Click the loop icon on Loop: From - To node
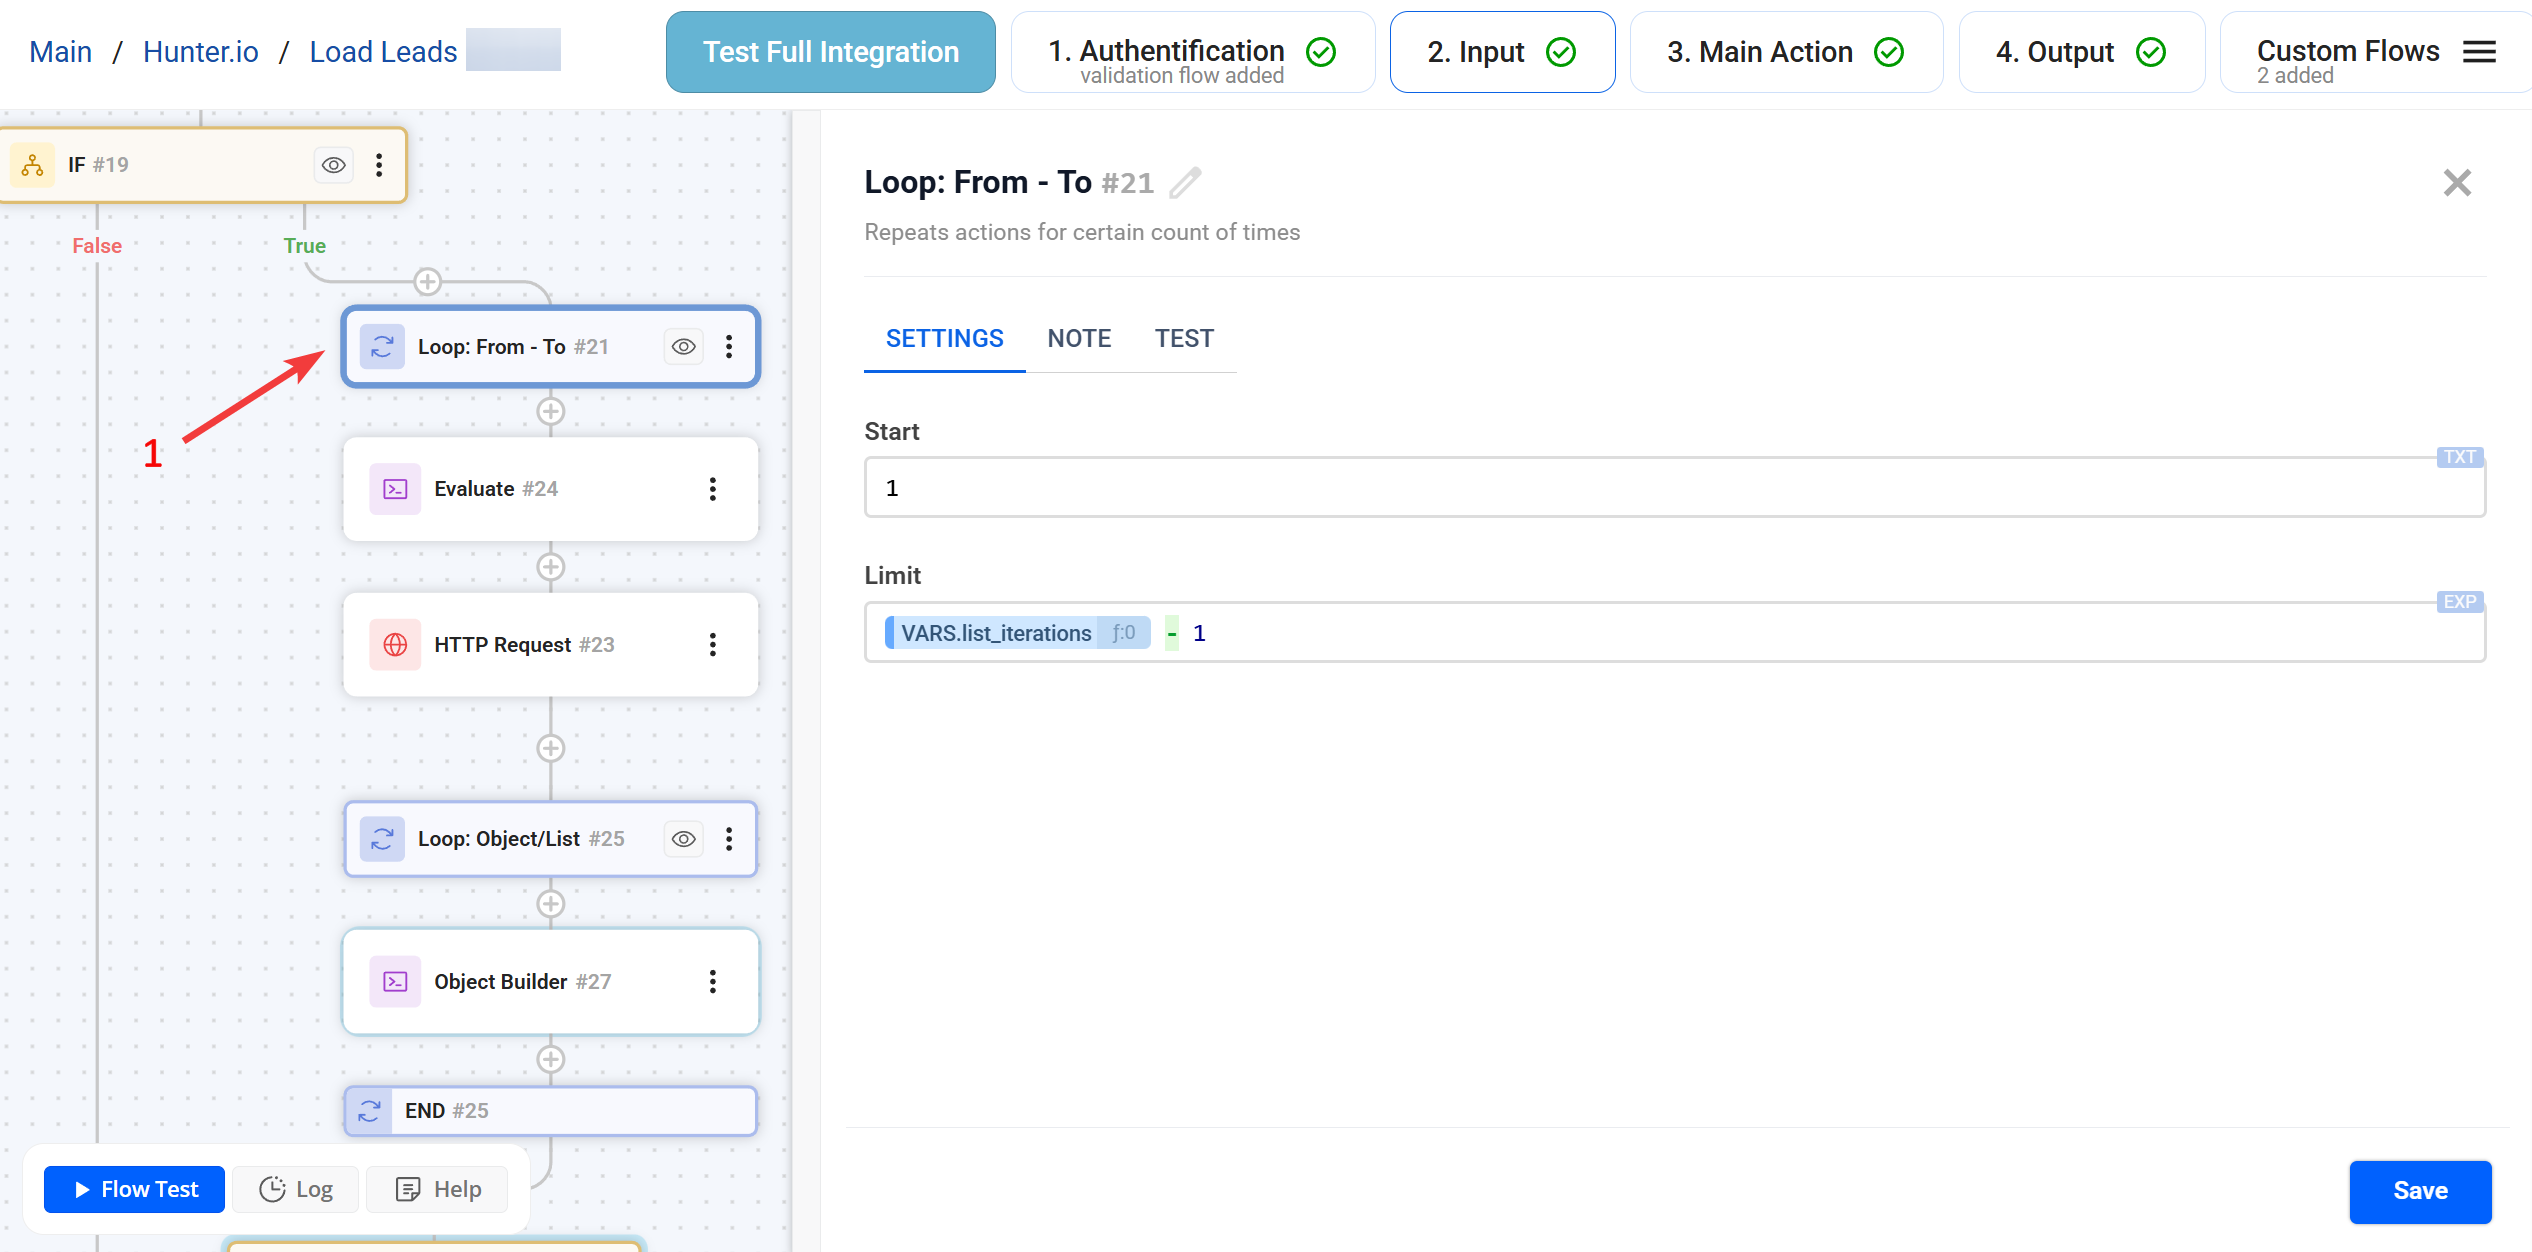The height and width of the screenshot is (1252, 2532). pos(381,346)
